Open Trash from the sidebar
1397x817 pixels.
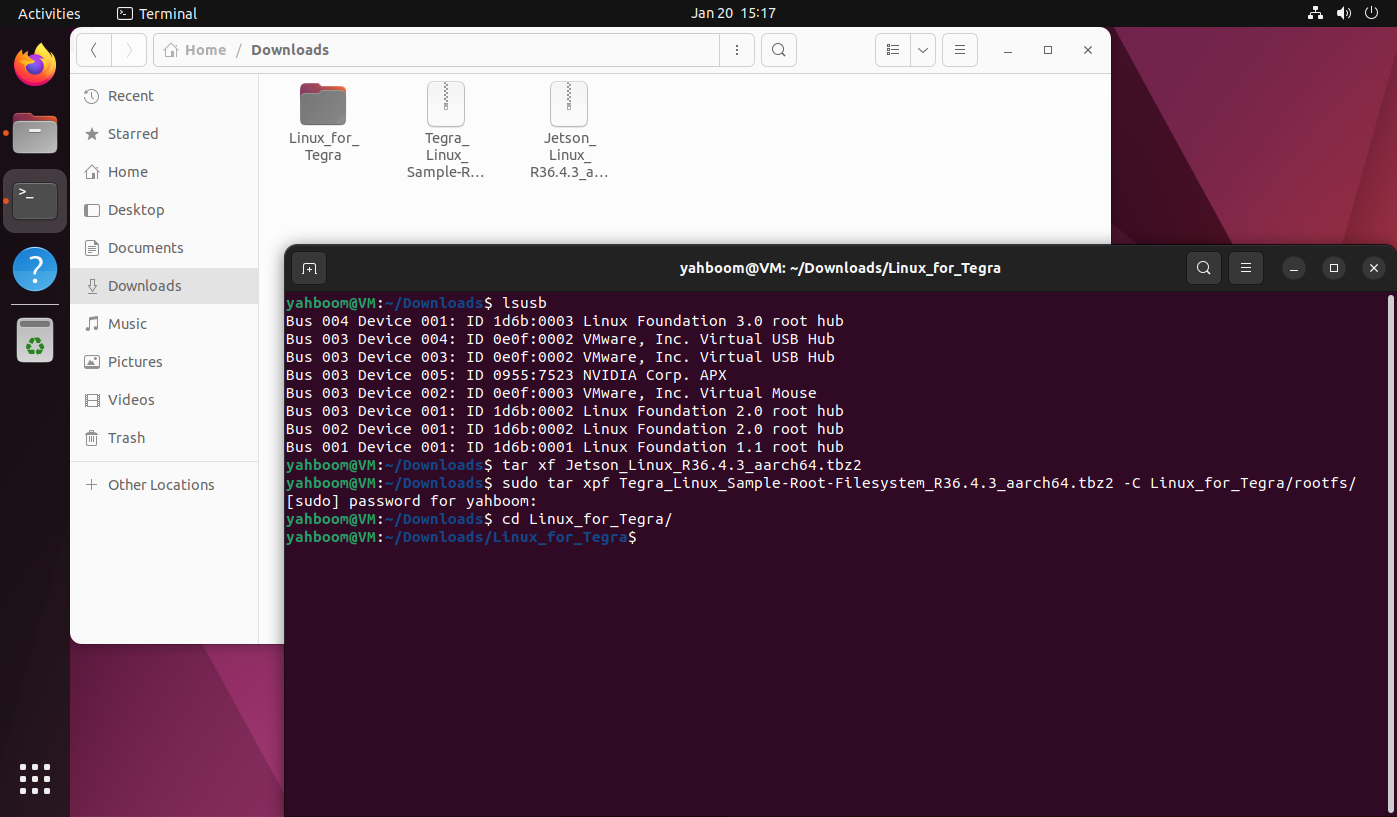(x=125, y=437)
